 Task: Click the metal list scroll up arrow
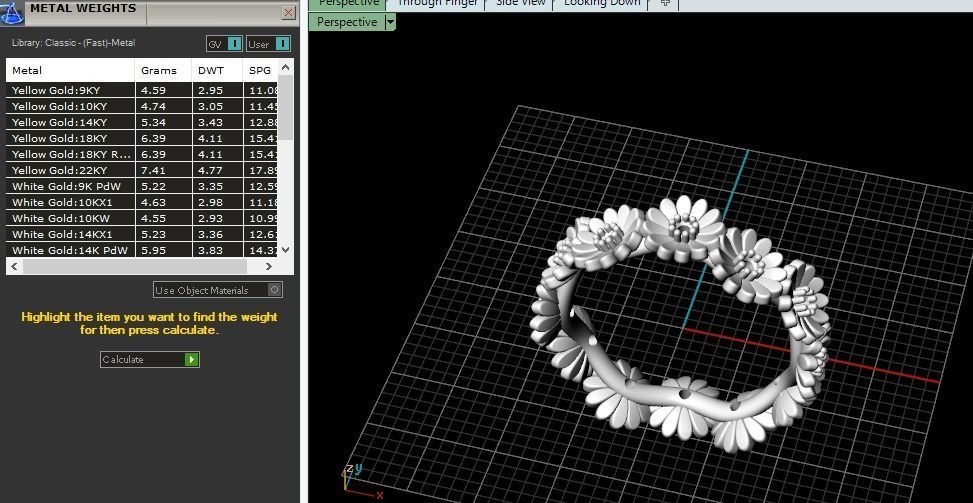pos(285,67)
